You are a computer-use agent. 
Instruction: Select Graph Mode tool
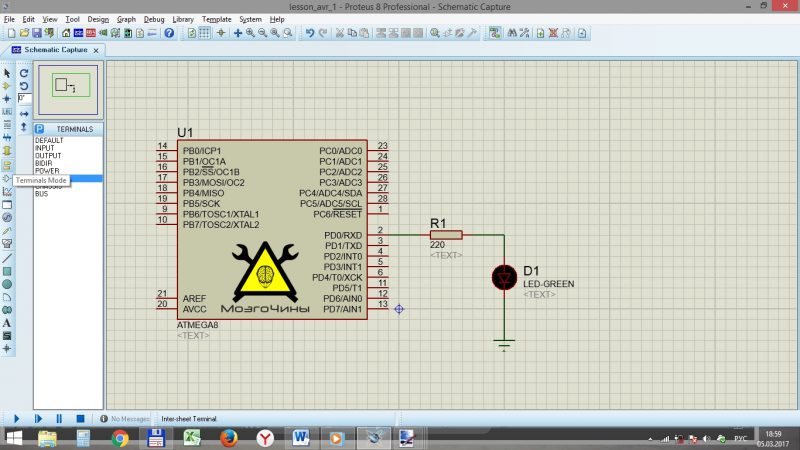coord(7,191)
